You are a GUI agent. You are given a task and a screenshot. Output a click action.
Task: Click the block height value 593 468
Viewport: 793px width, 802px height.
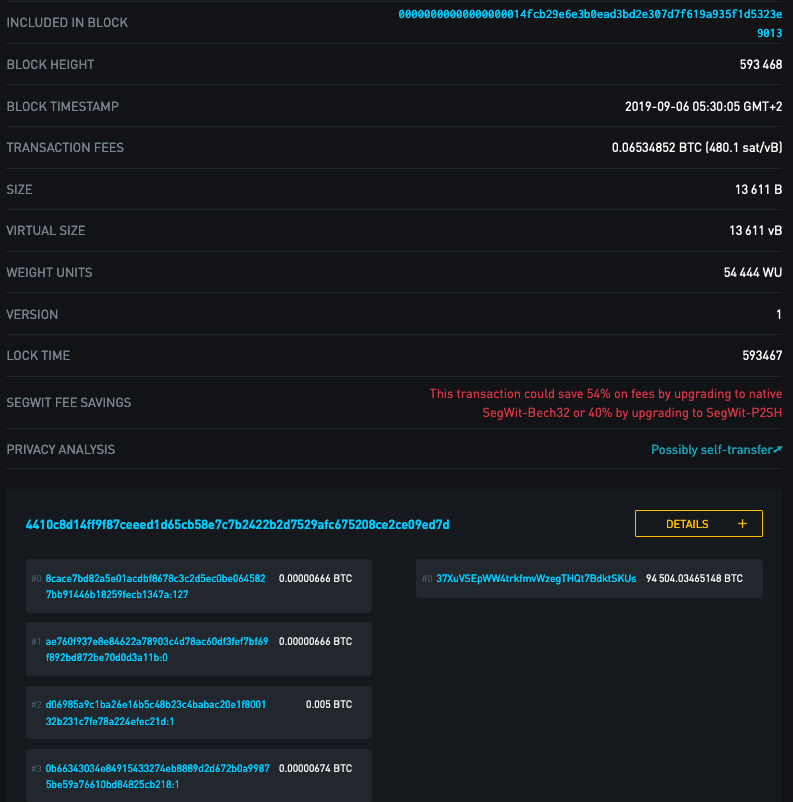pyautogui.click(x=761, y=64)
